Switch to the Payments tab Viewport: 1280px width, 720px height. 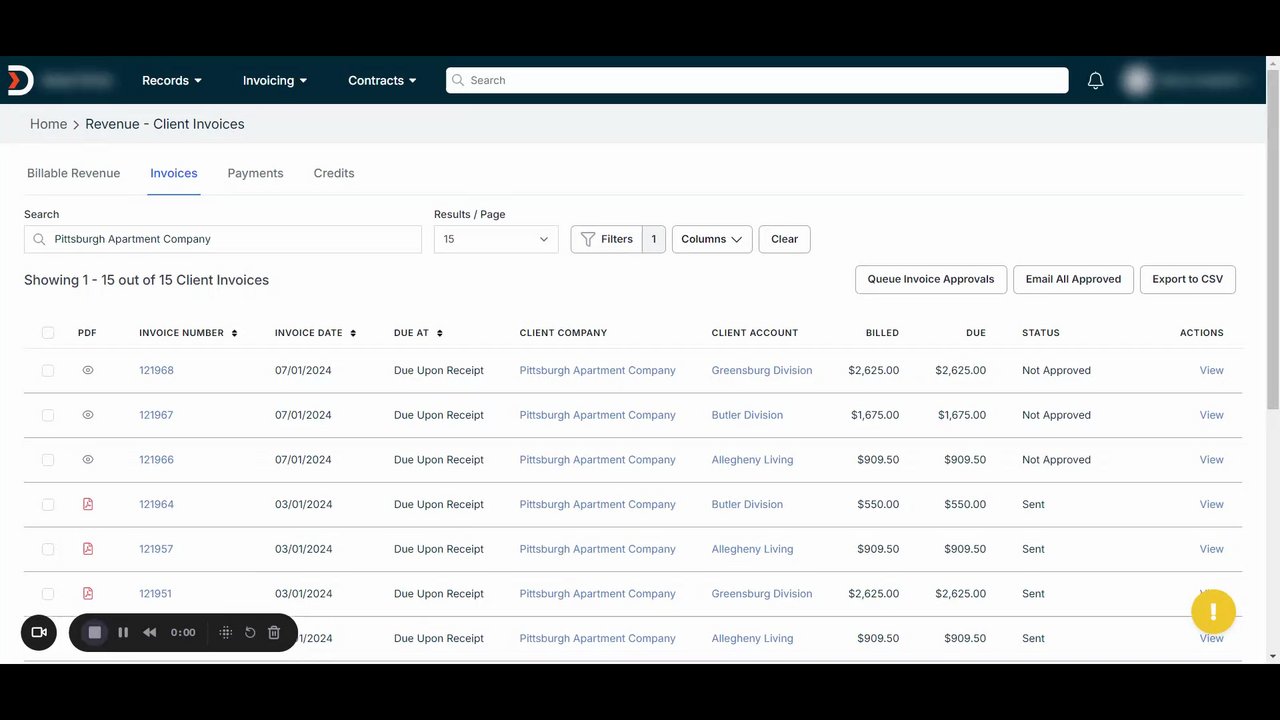coord(255,173)
